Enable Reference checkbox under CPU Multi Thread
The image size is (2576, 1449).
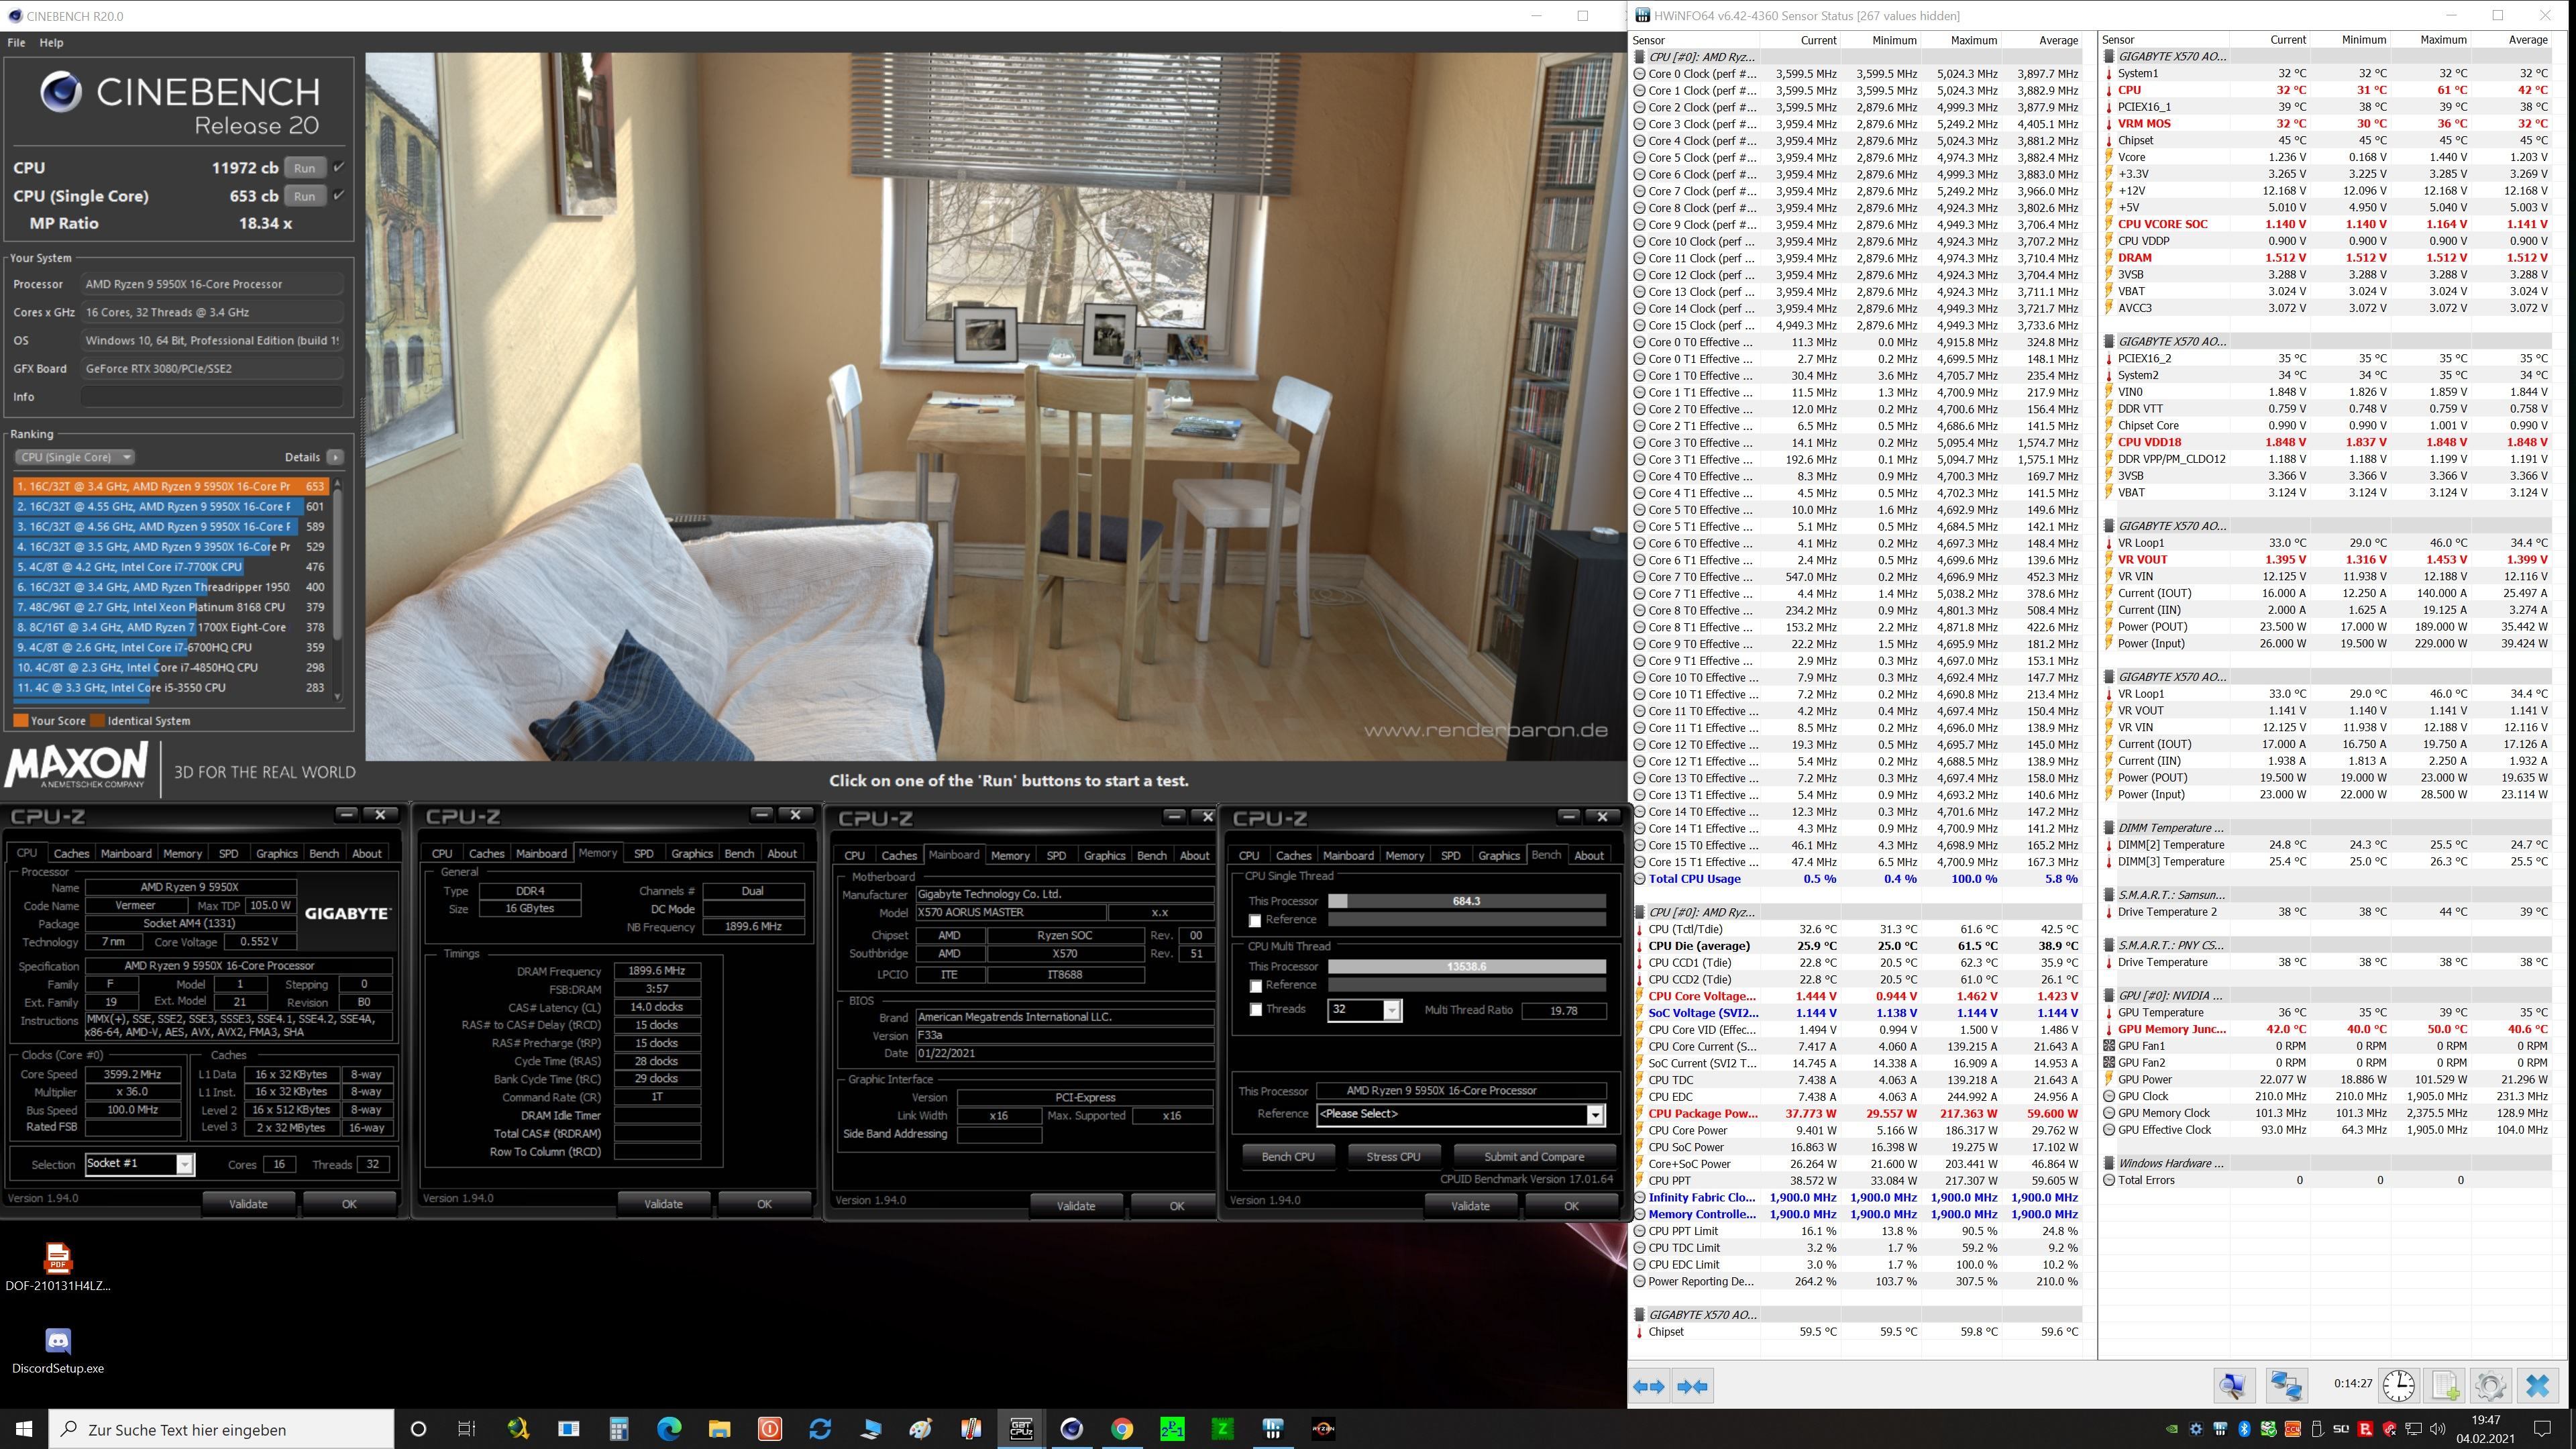pos(1255,986)
